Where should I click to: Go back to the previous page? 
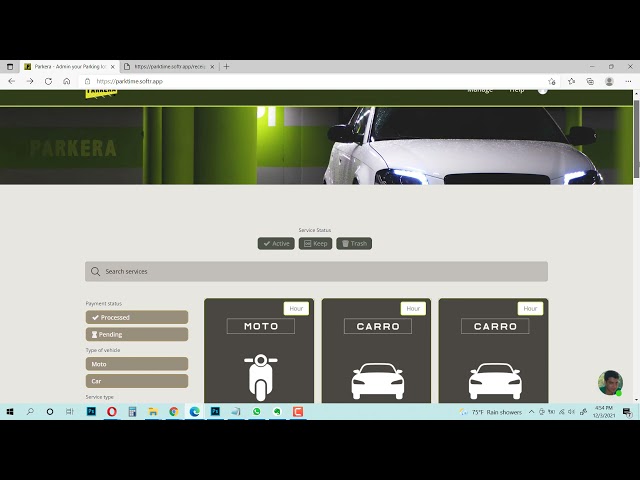coord(11,81)
